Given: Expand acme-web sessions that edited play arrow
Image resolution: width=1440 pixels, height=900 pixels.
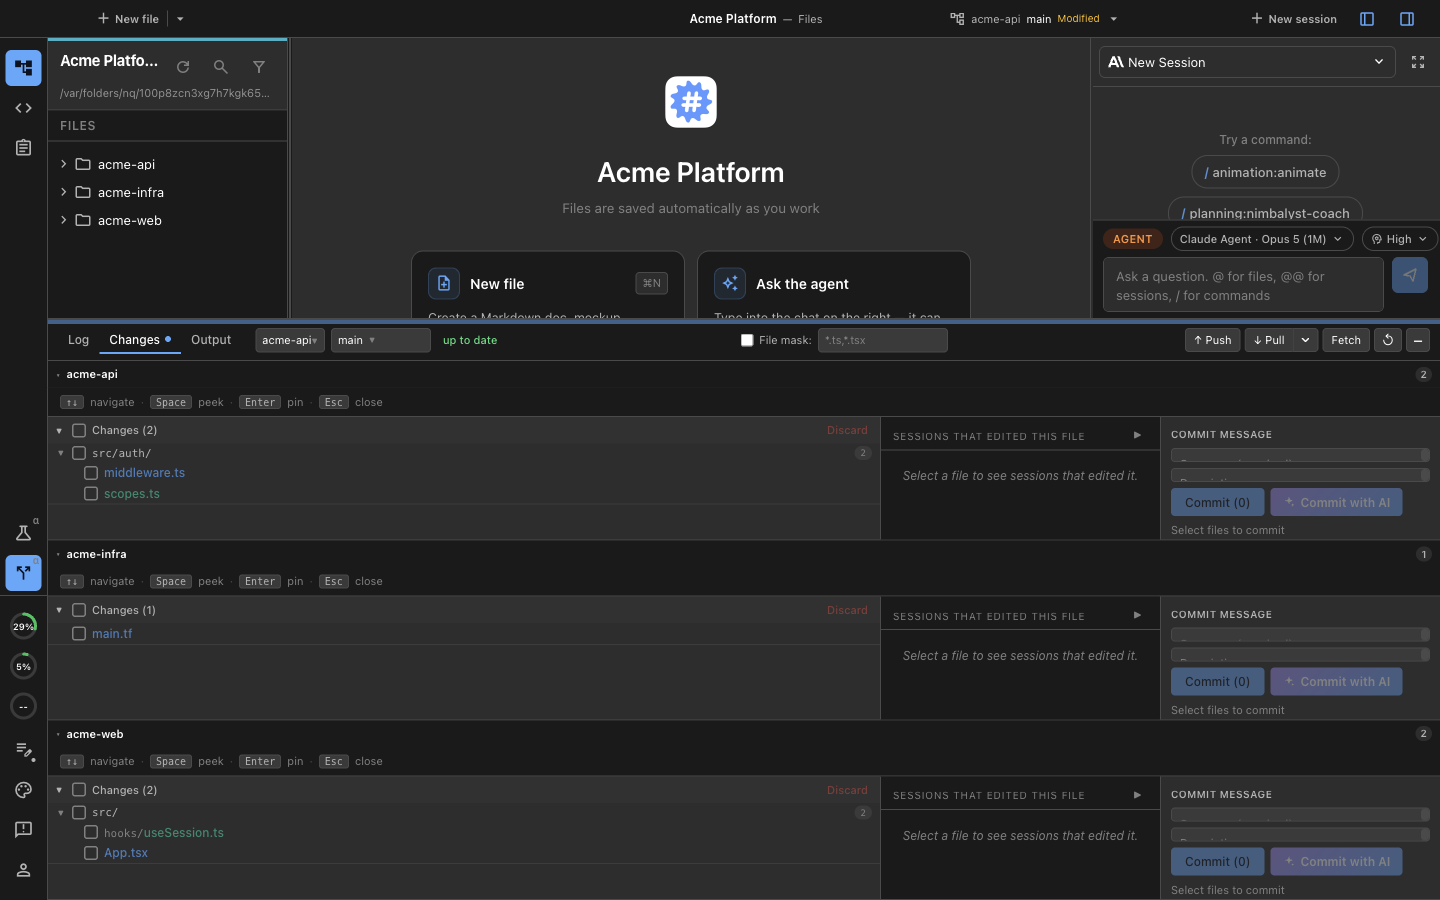Looking at the screenshot, I should coord(1137,795).
